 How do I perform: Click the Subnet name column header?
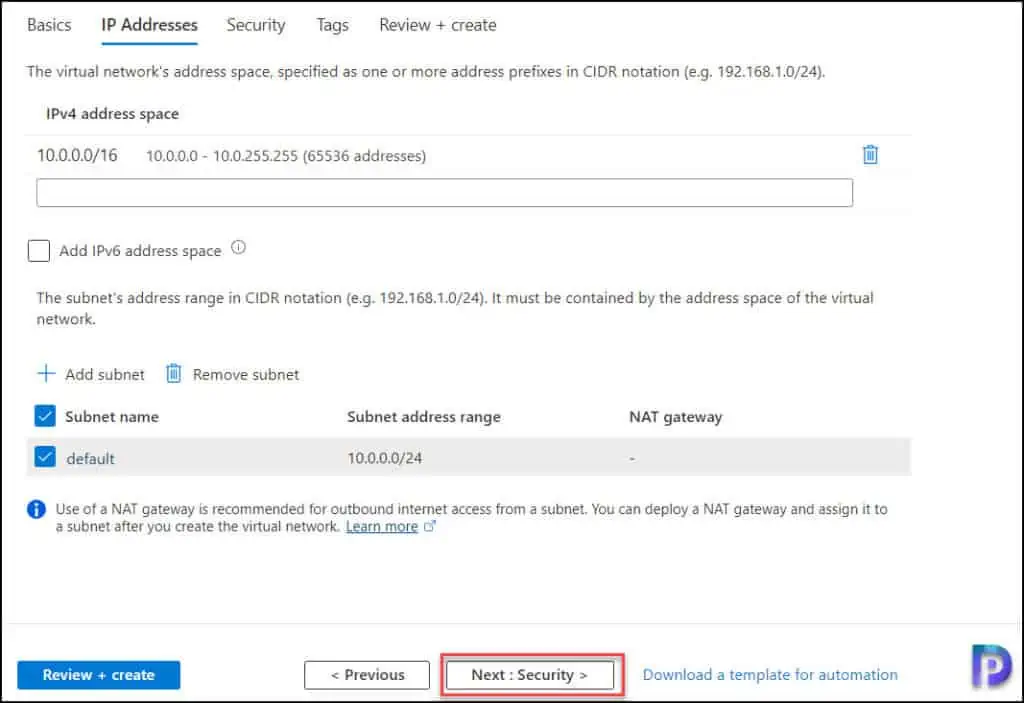pos(112,417)
